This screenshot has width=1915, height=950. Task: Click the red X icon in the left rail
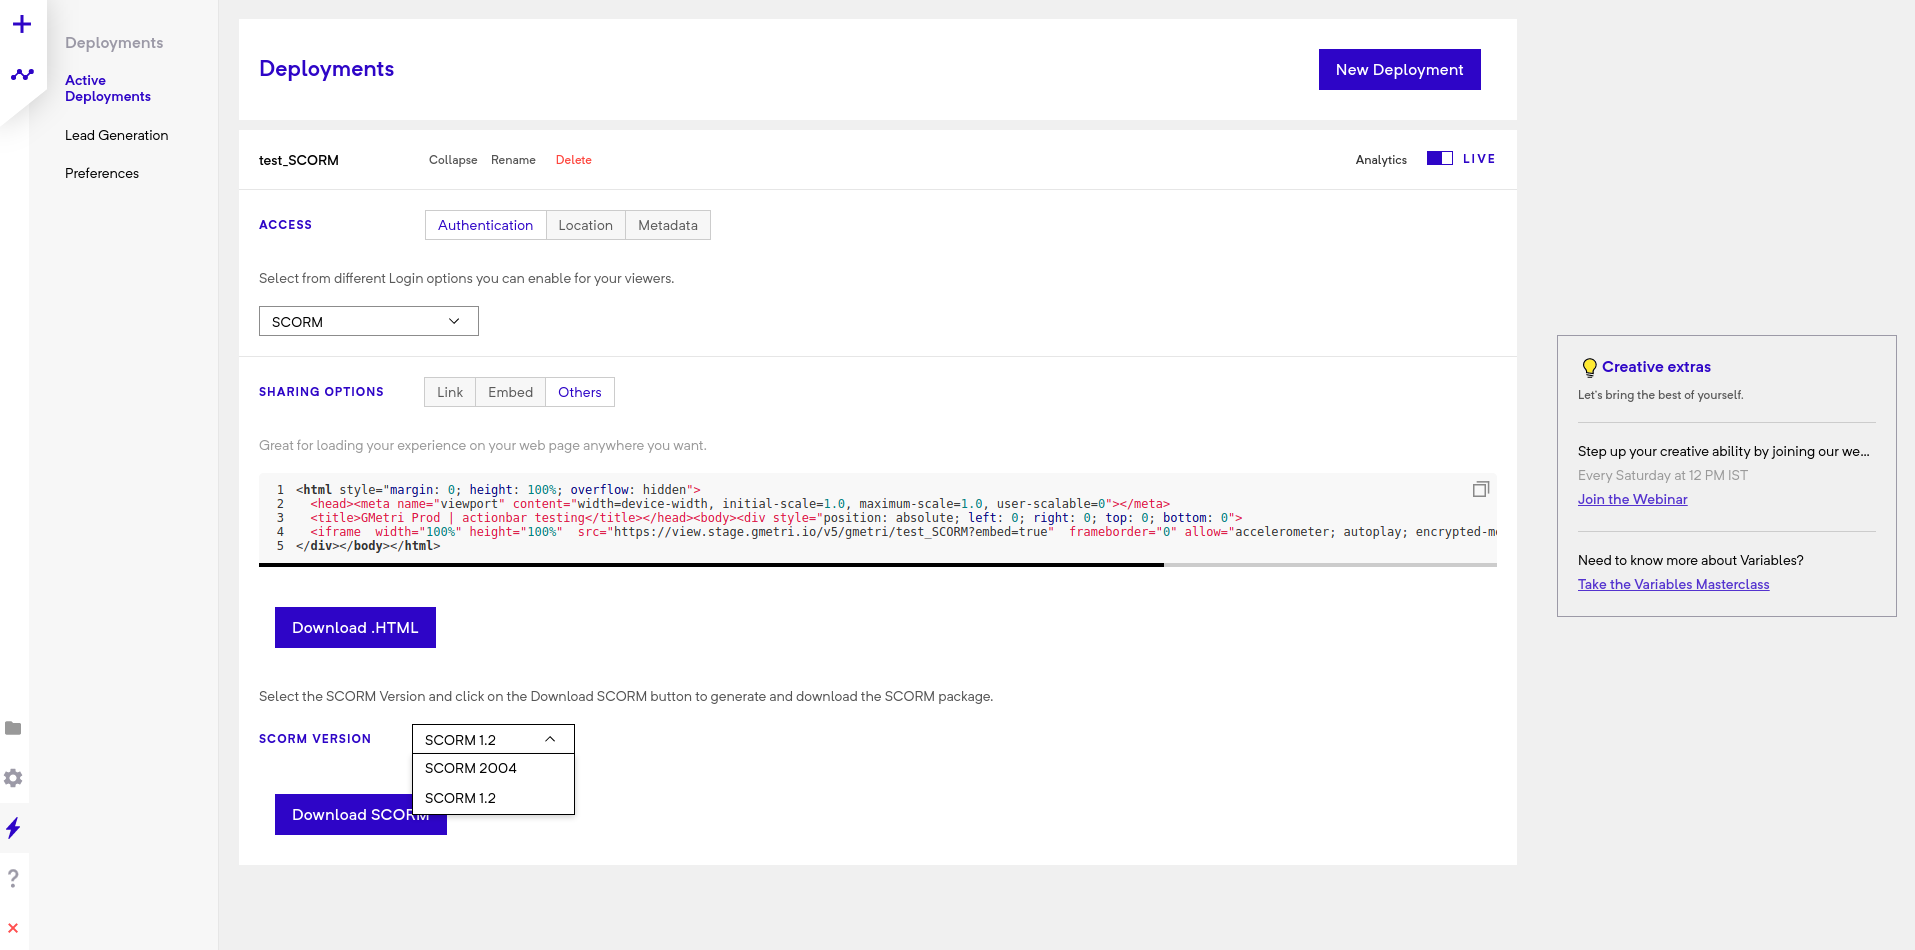pos(13,928)
